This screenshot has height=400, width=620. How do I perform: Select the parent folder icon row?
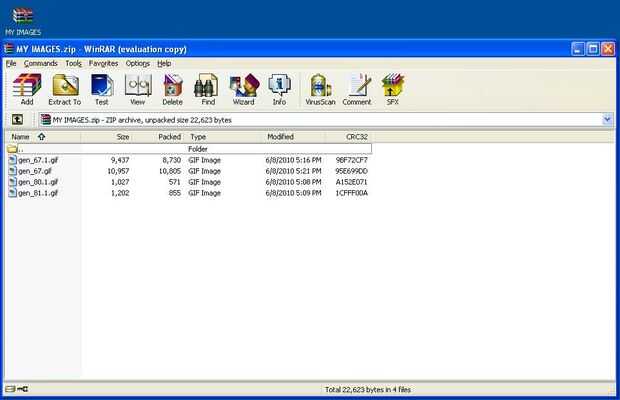(x=189, y=149)
